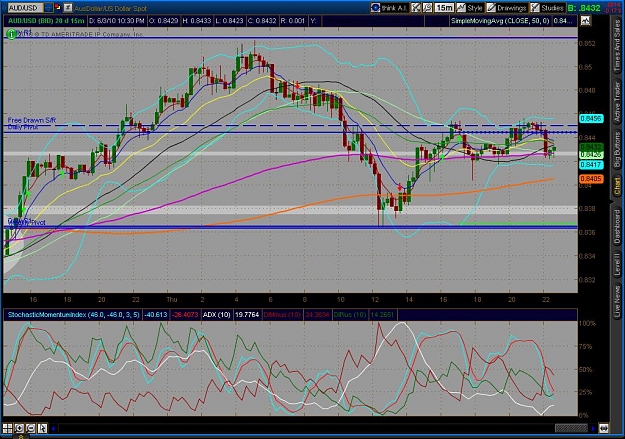Click the small chart icon below Studies
This screenshot has height=439, width=625.
(586, 21)
